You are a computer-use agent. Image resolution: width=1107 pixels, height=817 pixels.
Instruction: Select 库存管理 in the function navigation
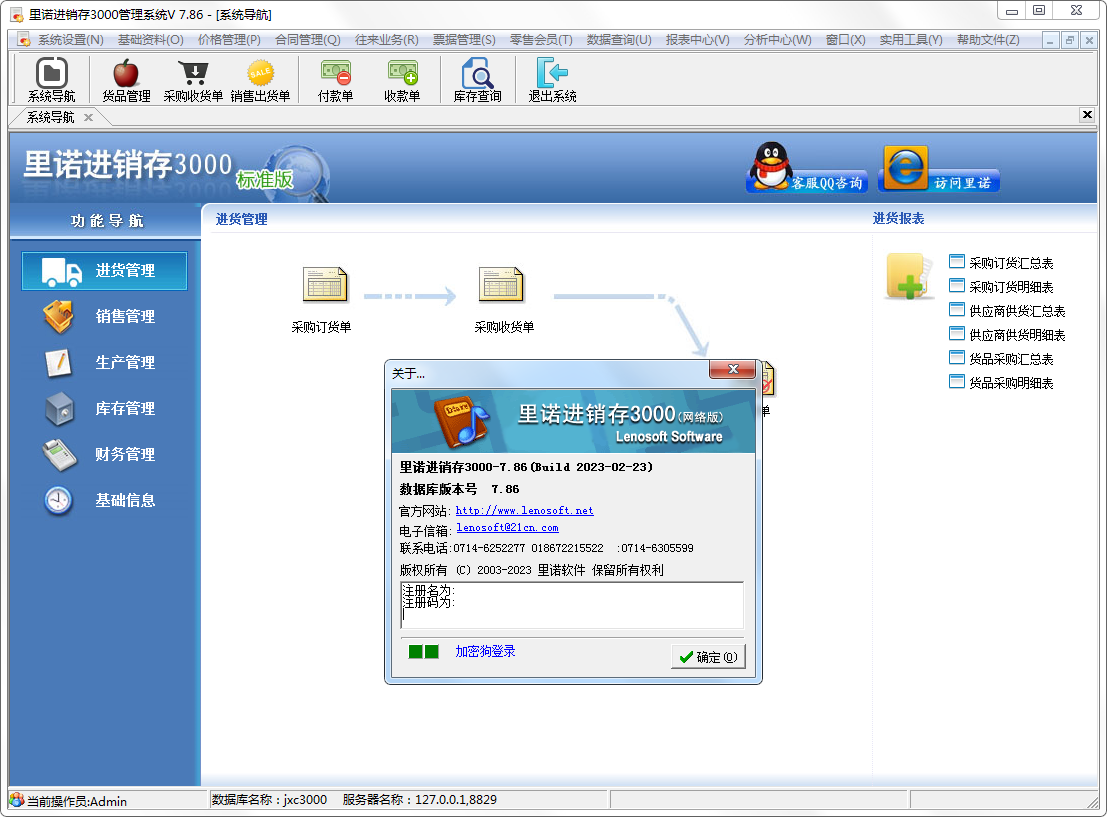tap(104, 408)
